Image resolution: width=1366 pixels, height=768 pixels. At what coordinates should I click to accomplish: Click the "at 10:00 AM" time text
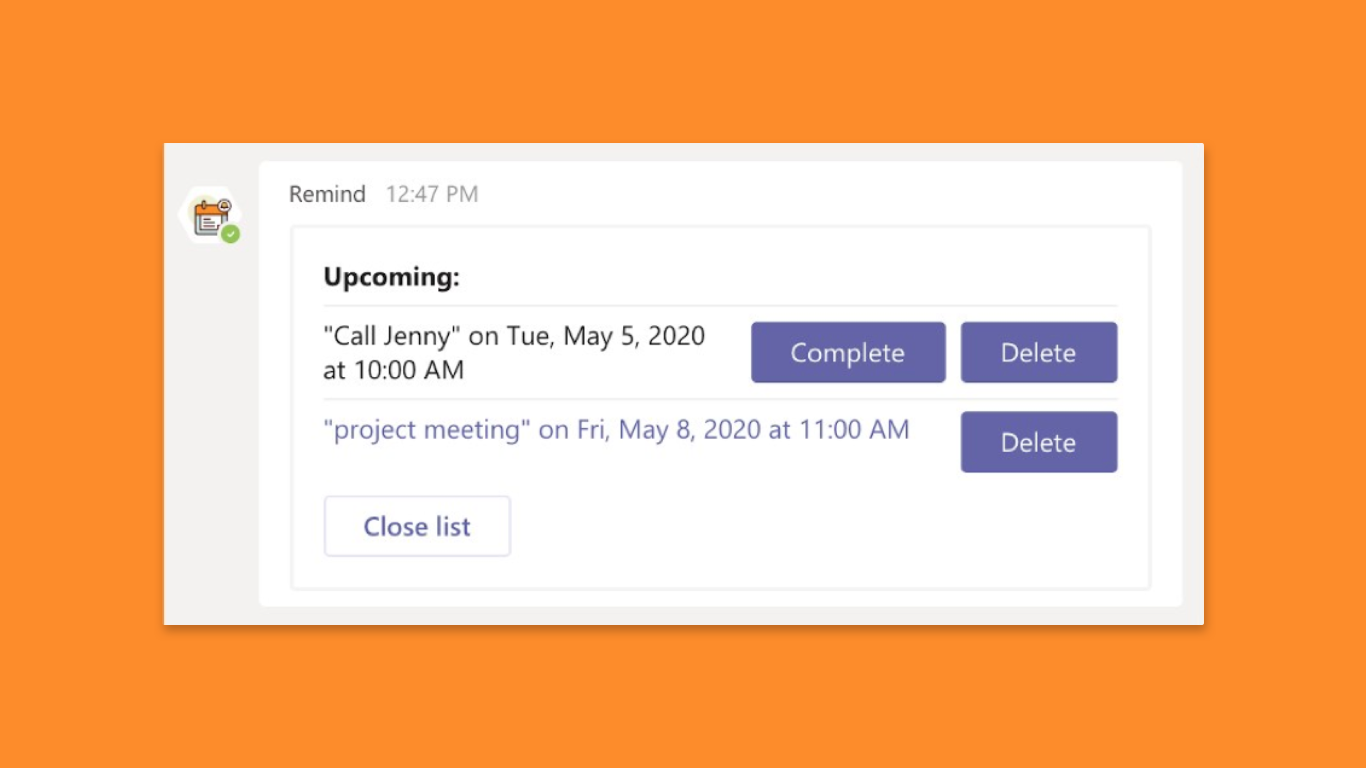pyautogui.click(x=394, y=370)
